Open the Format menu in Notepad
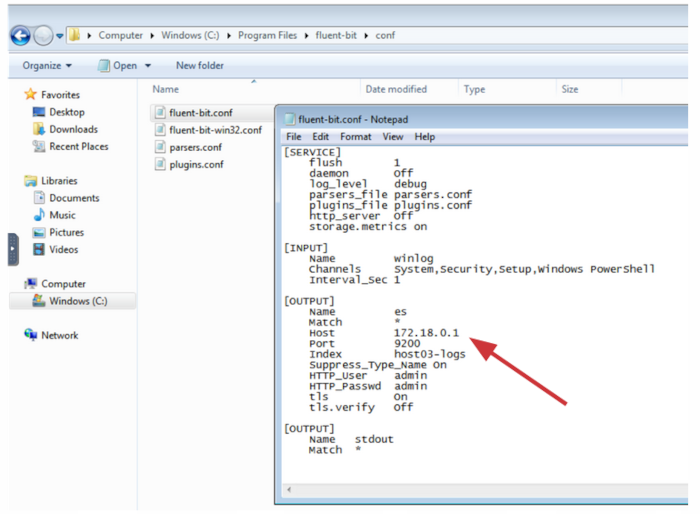This screenshot has height=514, width=700. click(x=355, y=137)
